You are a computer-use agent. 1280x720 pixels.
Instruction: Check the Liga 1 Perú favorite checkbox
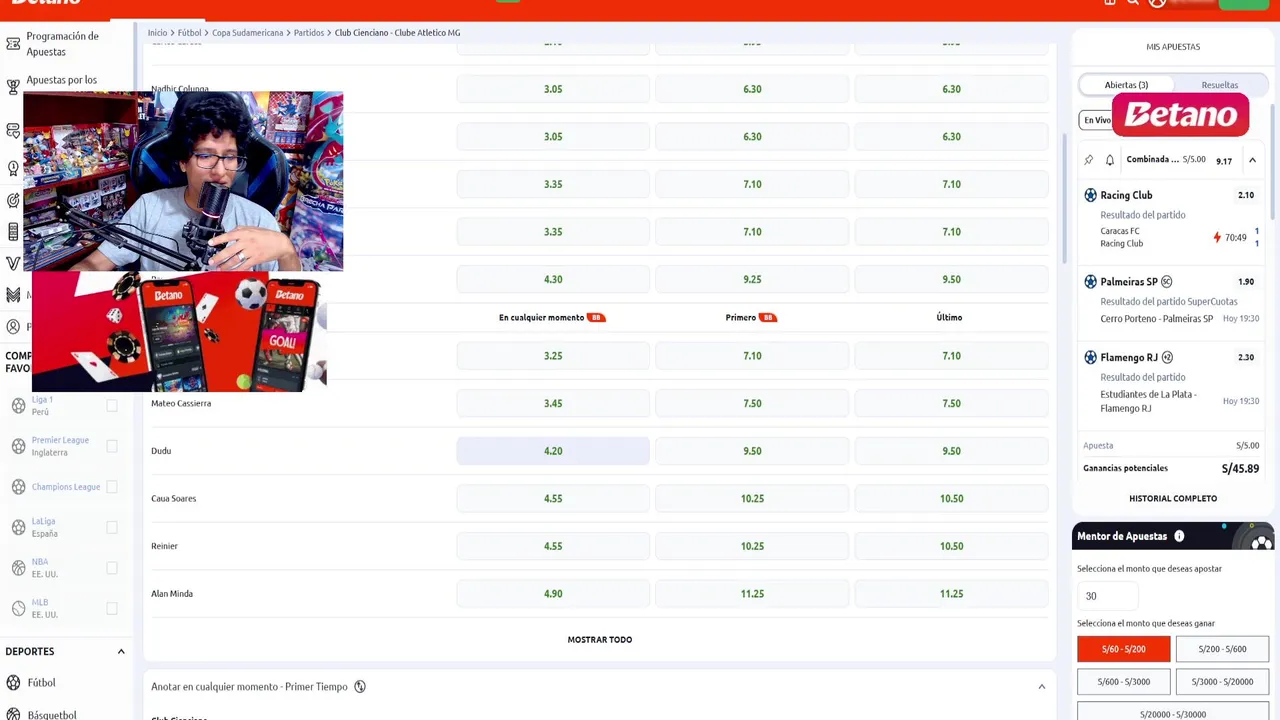[x=112, y=405]
